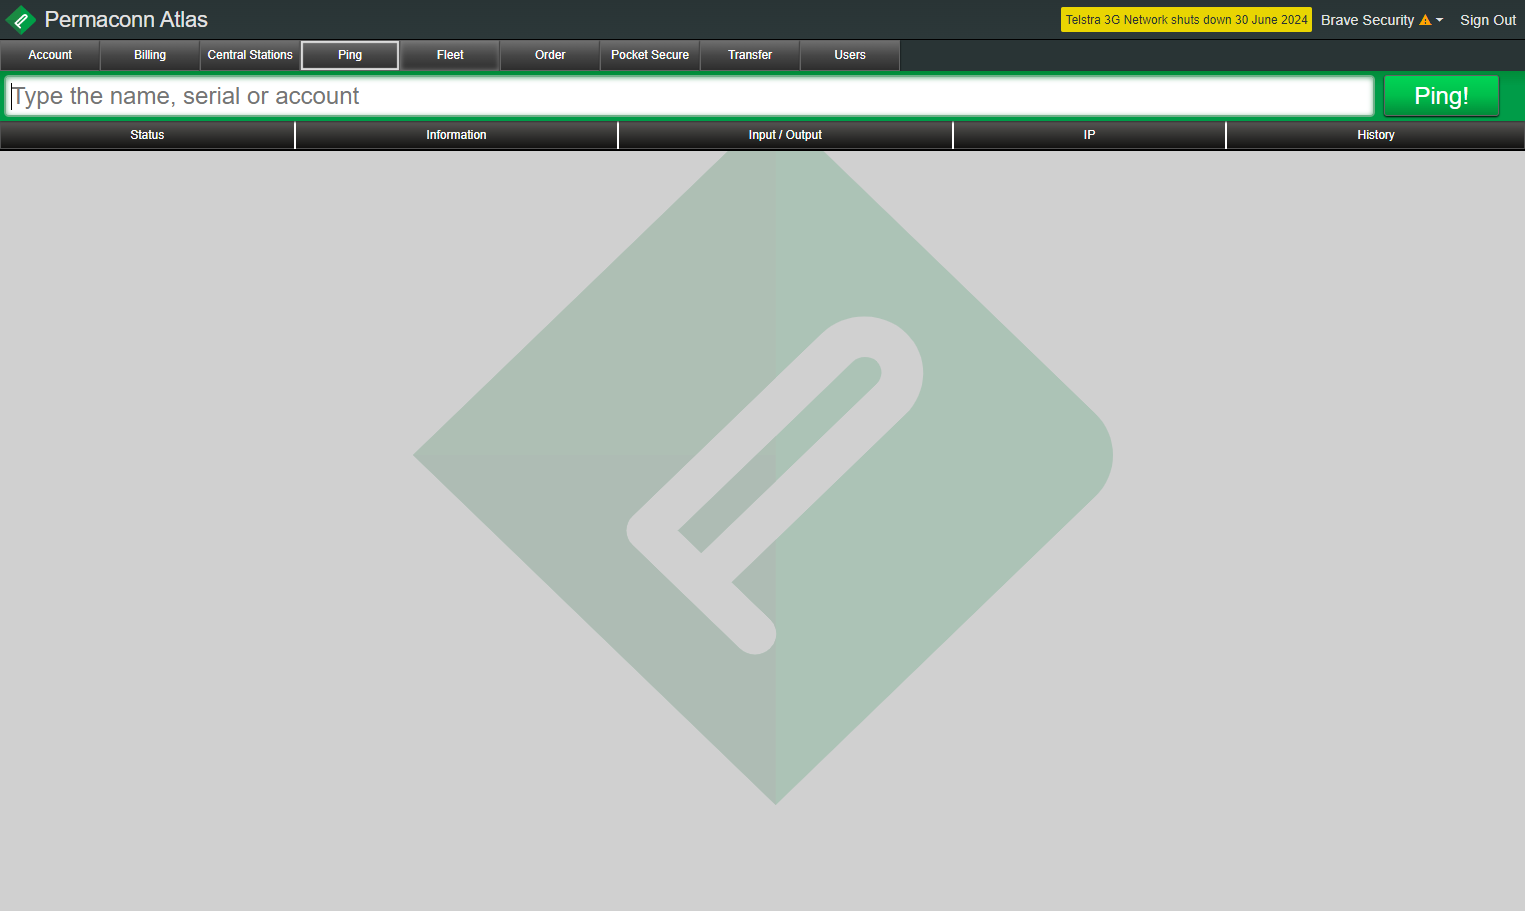The image size is (1525, 911).
Task: Click the Input / Output column header
Action: point(785,135)
